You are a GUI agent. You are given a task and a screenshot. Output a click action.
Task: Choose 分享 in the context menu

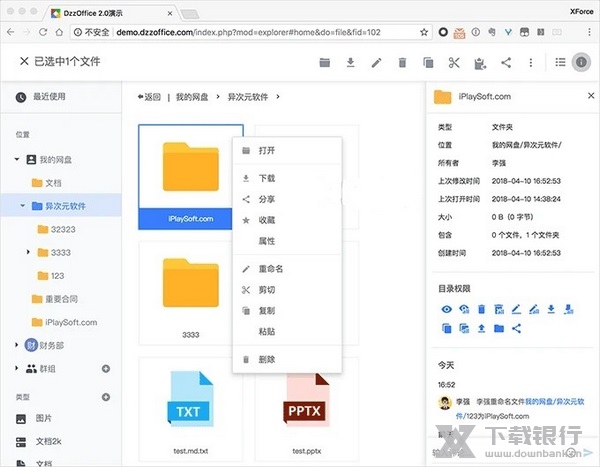point(287,199)
